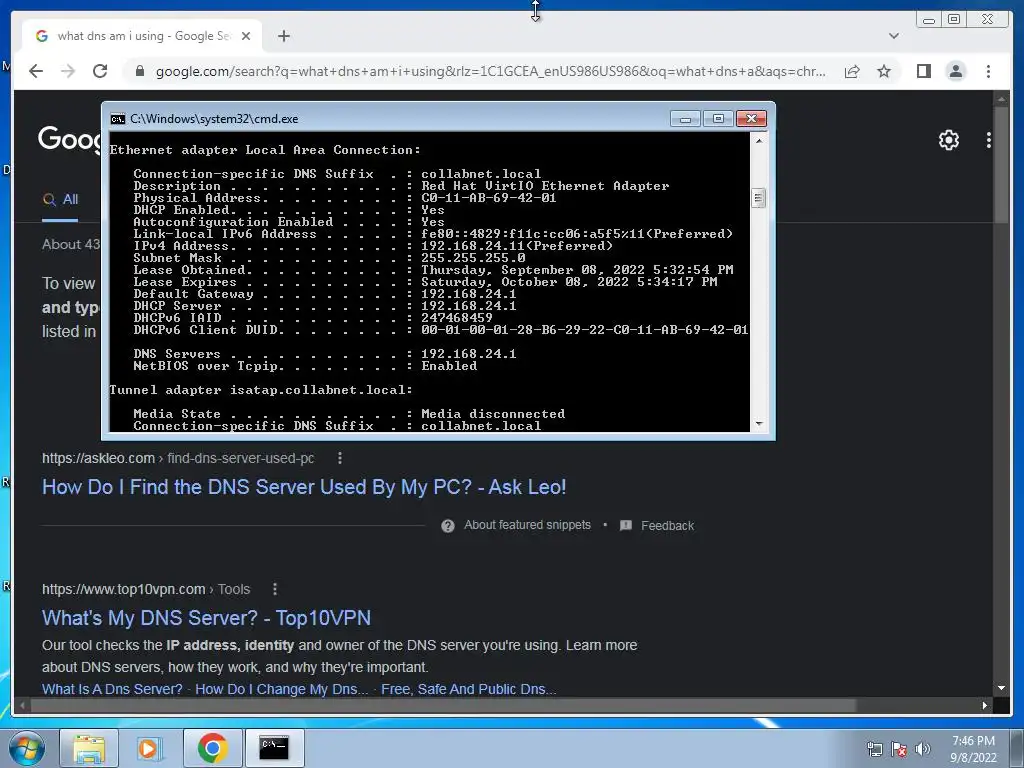Click Chrome page scrollbar down arrow

pyautogui.click(x=1001, y=688)
